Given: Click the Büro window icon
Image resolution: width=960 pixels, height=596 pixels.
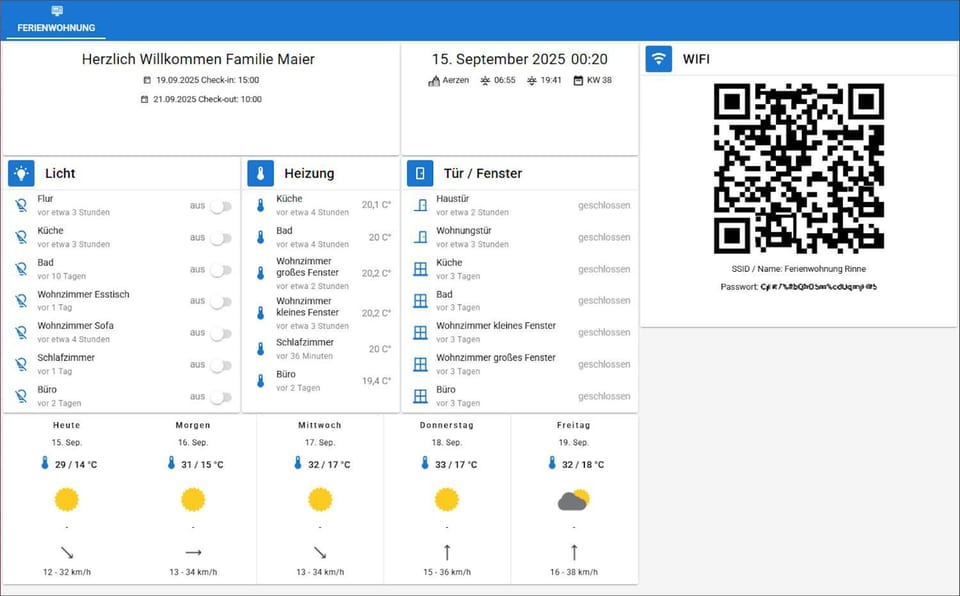Looking at the screenshot, I should tap(421, 396).
